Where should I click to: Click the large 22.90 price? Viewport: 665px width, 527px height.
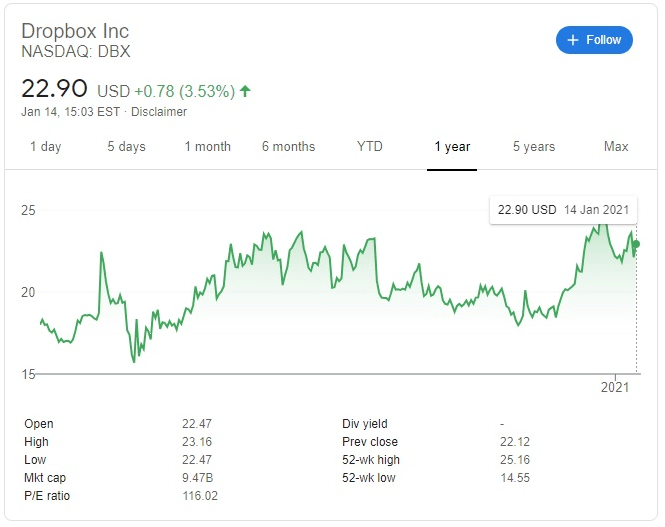[54, 88]
